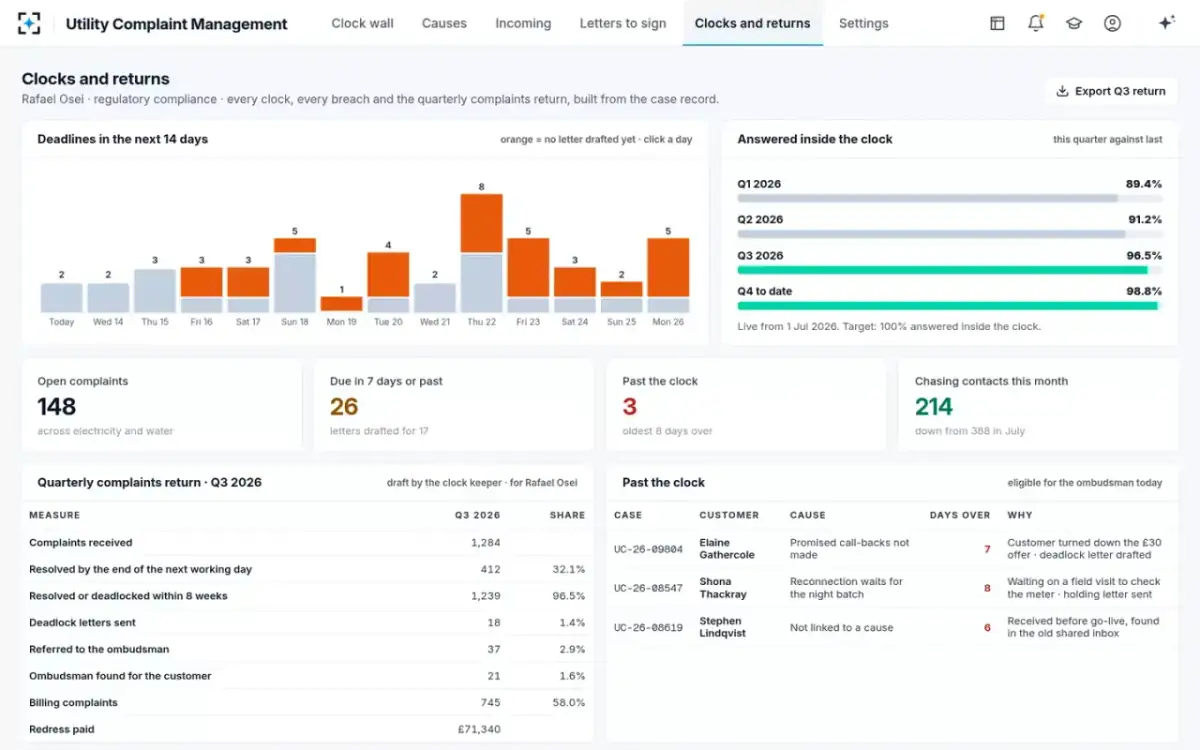The height and width of the screenshot is (750, 1200).
Task: Click the app logo icon
Action: [30, 23]
